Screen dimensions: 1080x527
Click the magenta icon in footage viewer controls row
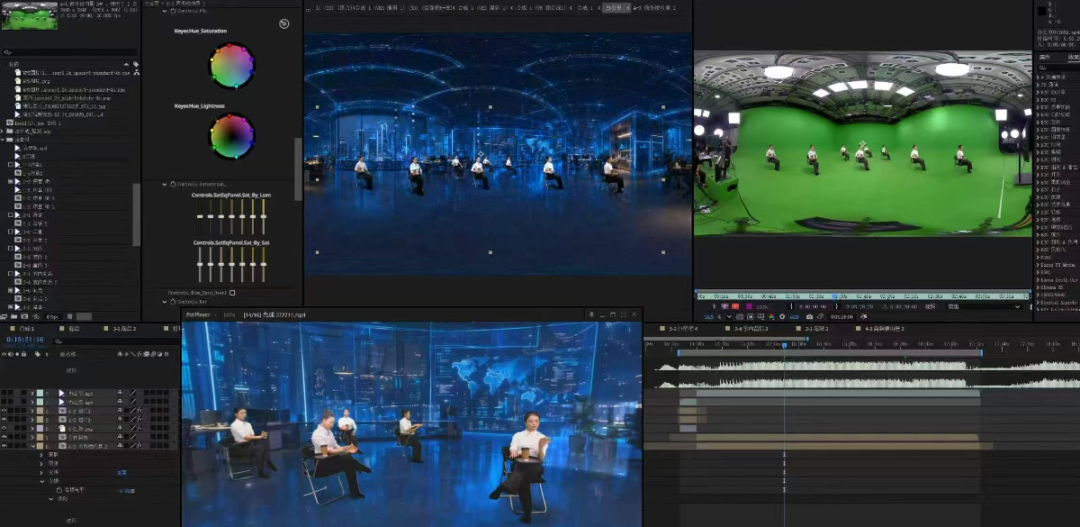point(749,307)
